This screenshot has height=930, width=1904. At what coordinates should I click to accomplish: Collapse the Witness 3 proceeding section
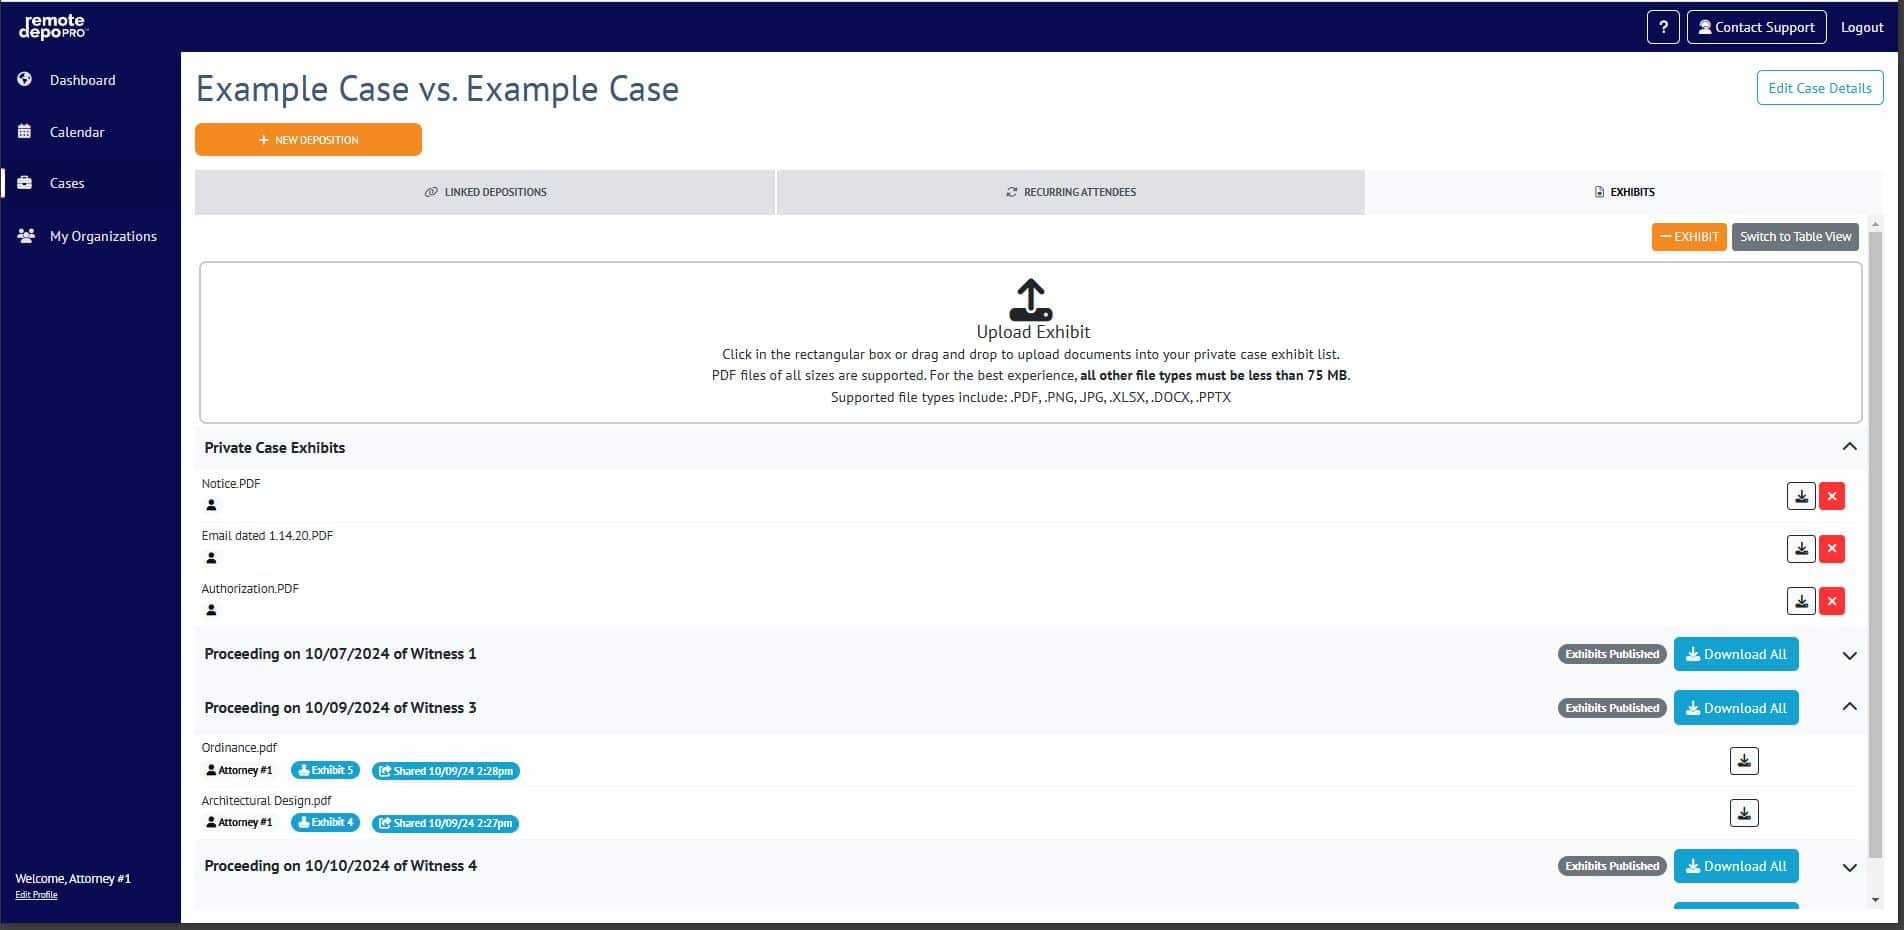pos(1849,707)
